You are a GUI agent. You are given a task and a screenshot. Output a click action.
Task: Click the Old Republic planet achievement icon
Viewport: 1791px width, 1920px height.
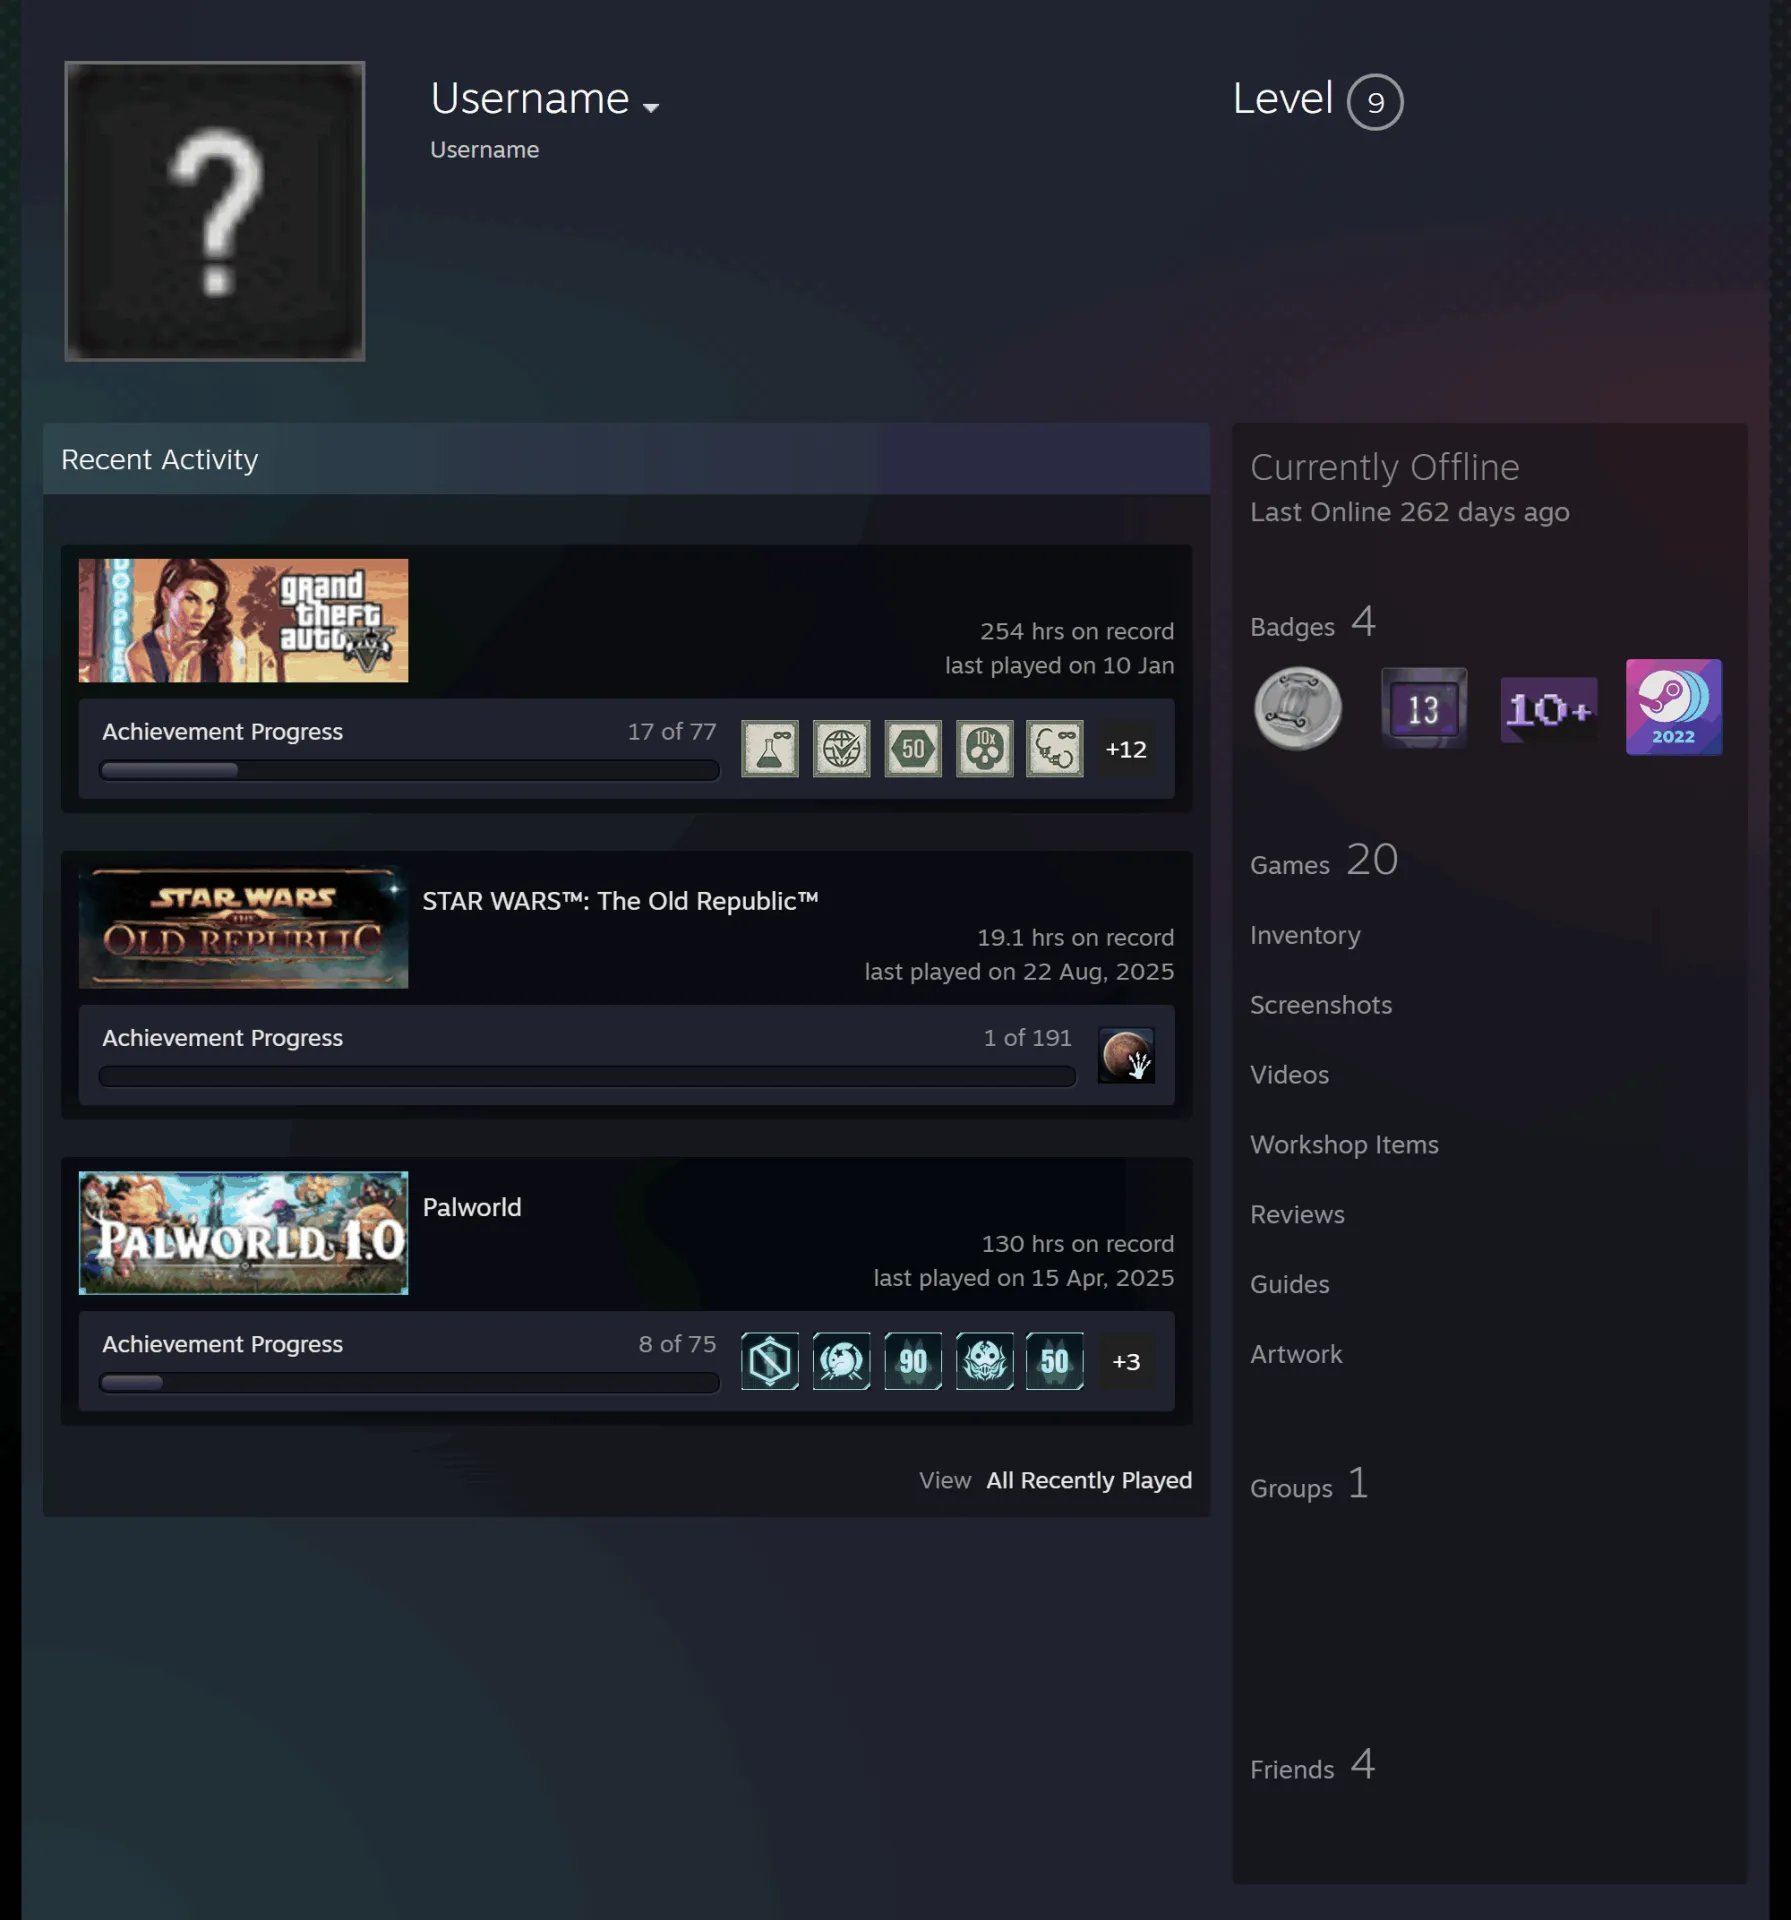[1126, 1055]
